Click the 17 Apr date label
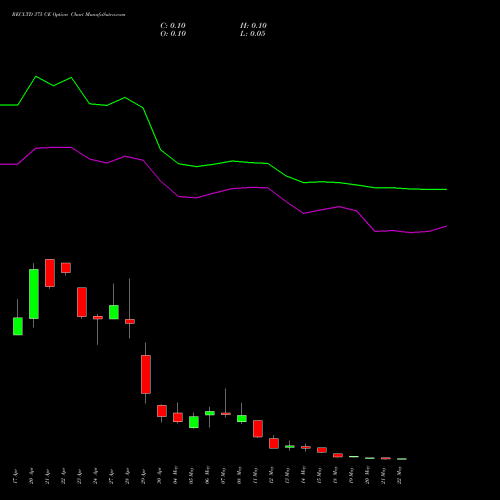This screenshot has width=500, height=500. pyautogui.click(x=16, y=477)
